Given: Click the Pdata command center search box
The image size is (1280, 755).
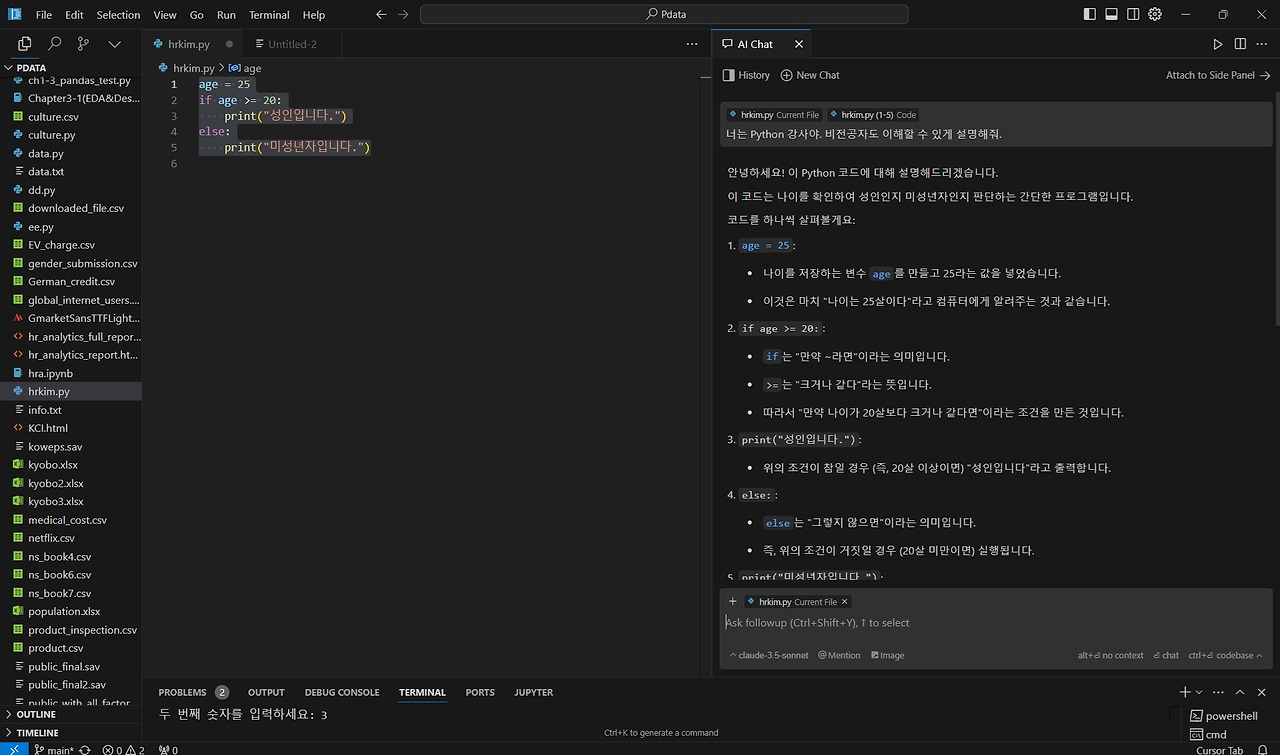Looking at the screenshot, I should tap(664, 15).
